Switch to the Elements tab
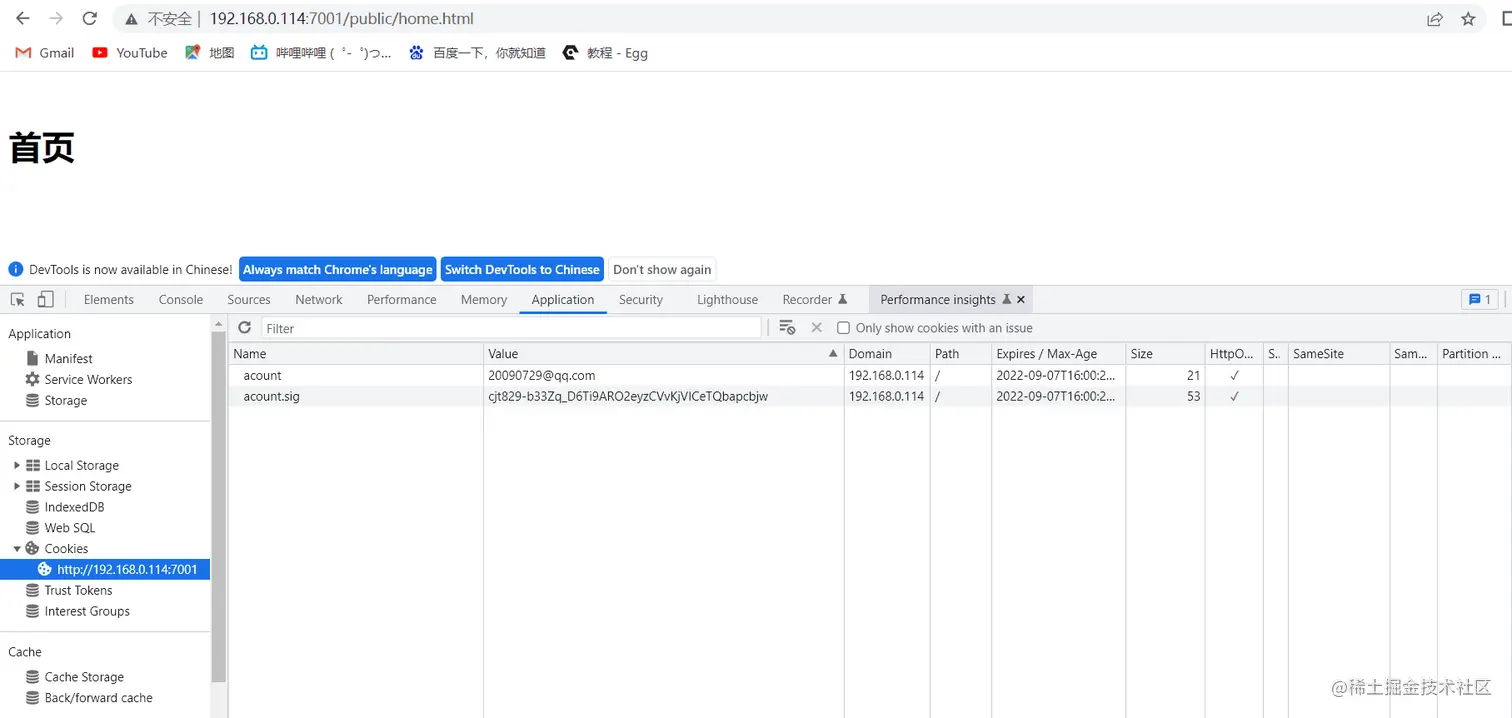Image resolution: width=1512 pixels, height=718 pixels. coord(109,299)
